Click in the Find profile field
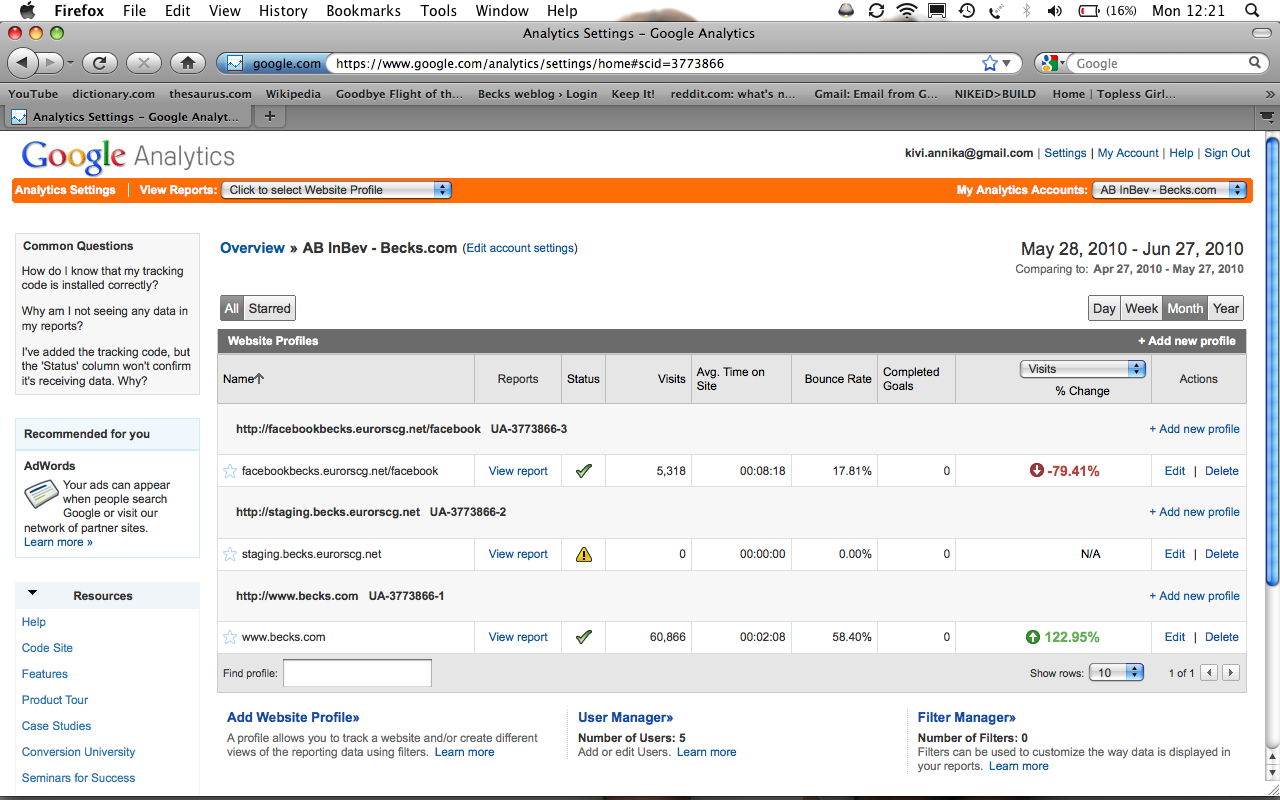This screenshot has width=1280, height=800. [x=357, y=673]
